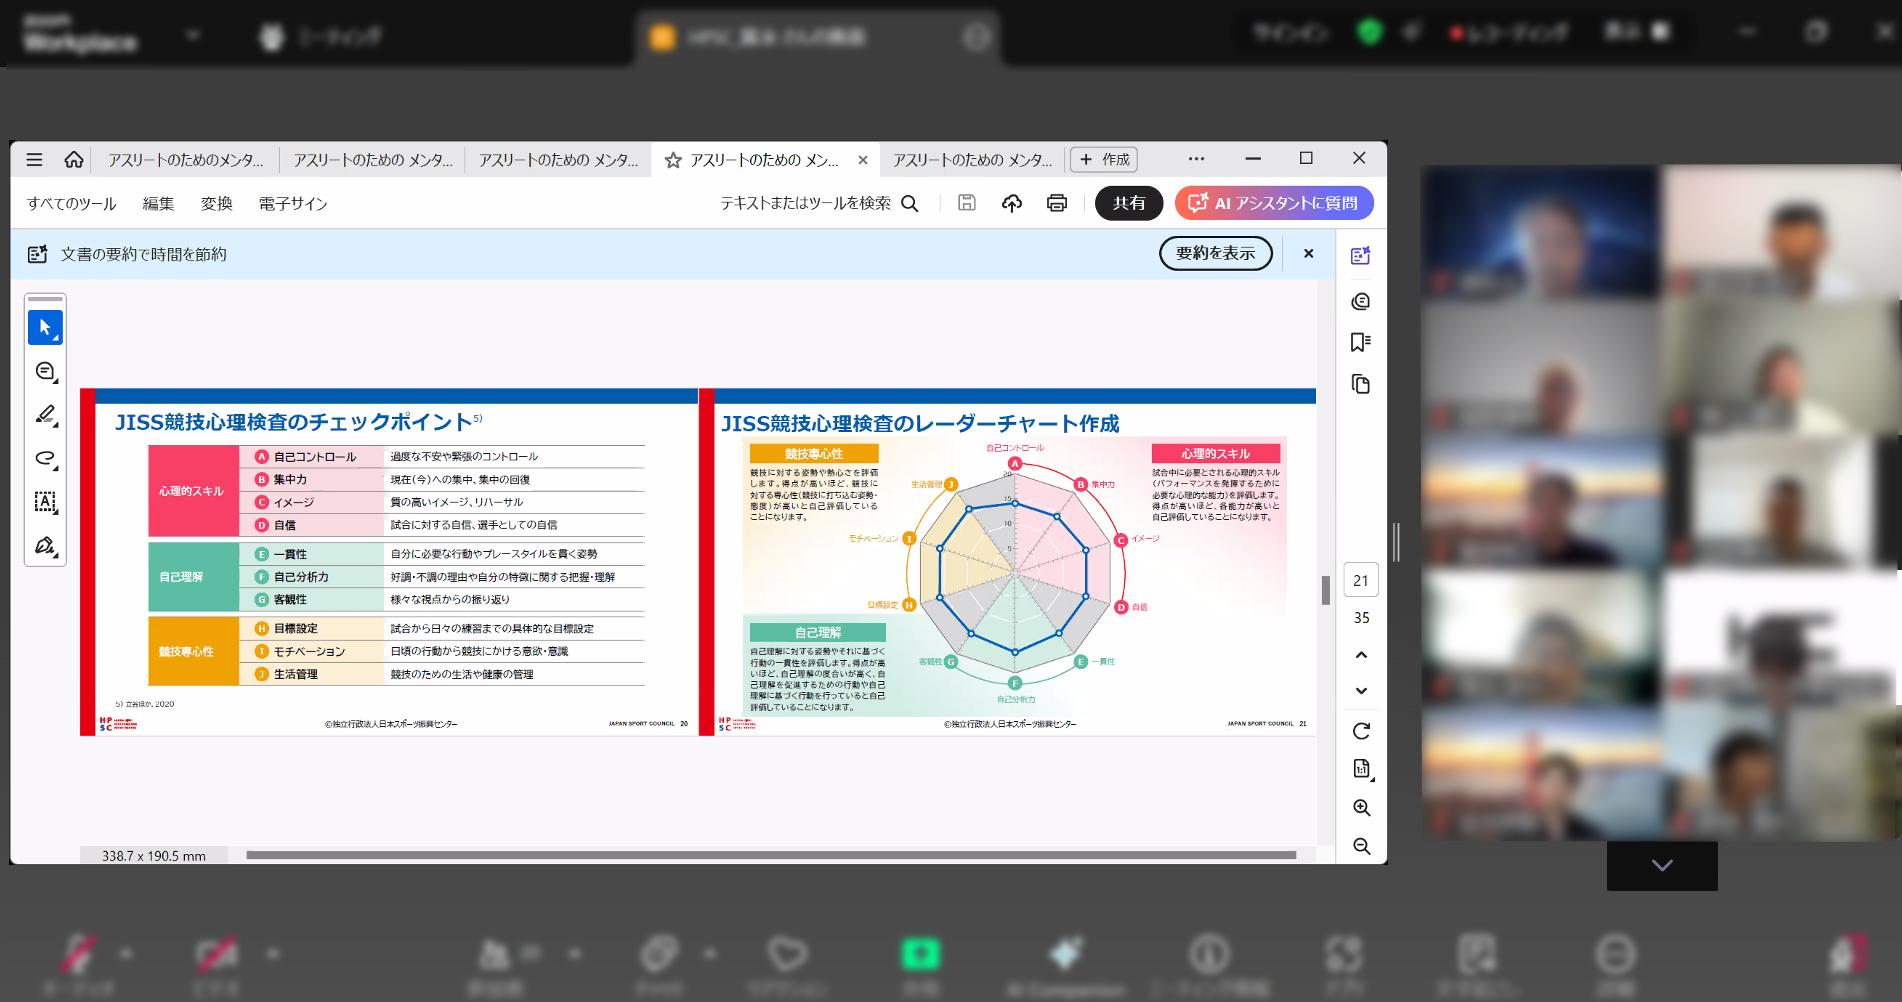Image resolution: width=1902 pixels, height=1002 pixels.
Task: Go to Acrobat home view
Action: (74, 160)
